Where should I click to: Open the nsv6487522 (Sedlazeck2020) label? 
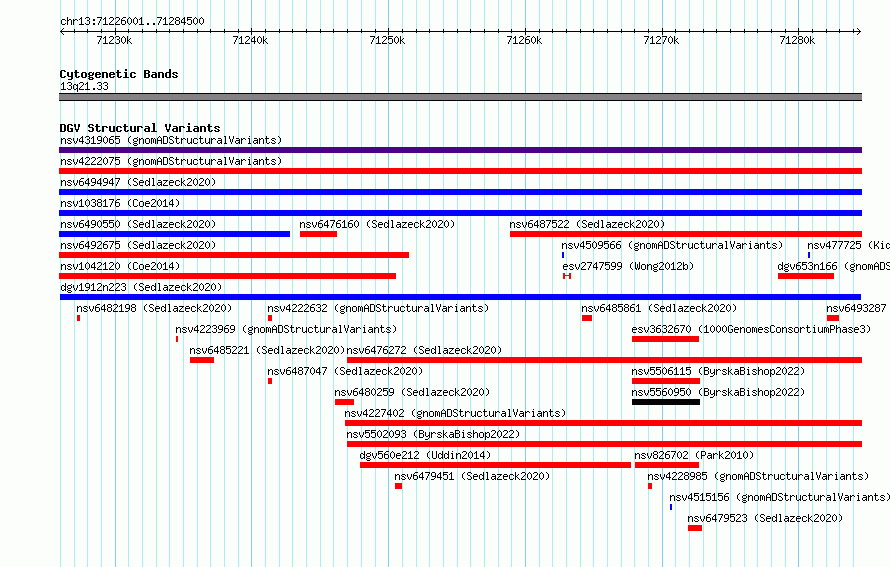click(587, 224)
